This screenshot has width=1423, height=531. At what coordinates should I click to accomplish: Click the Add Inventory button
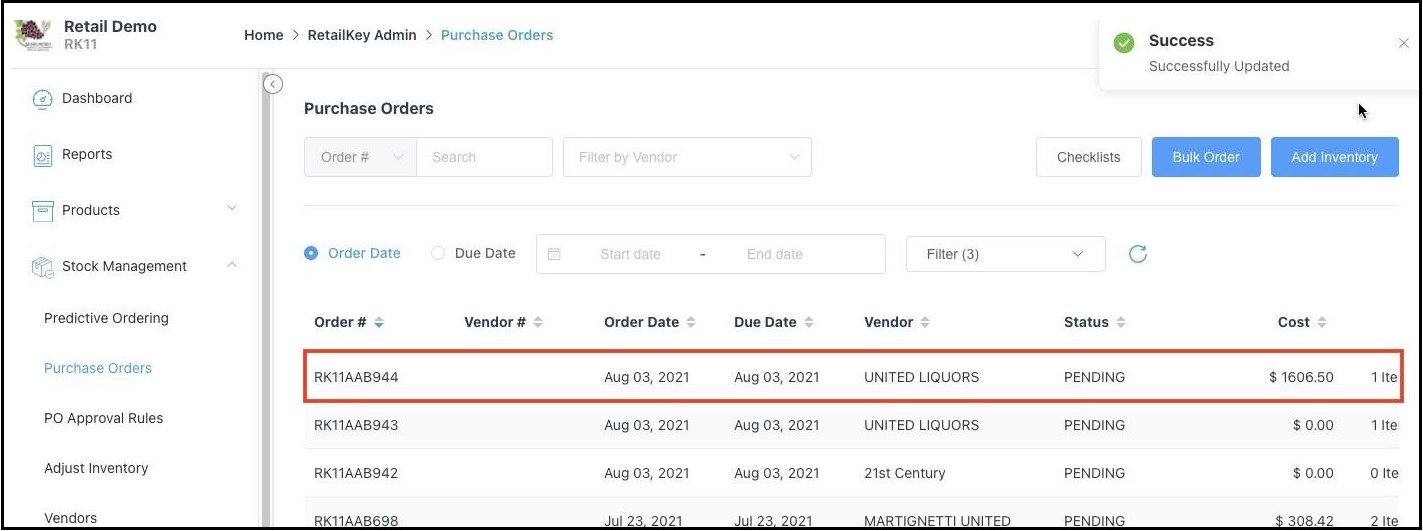click(1334, 157)
